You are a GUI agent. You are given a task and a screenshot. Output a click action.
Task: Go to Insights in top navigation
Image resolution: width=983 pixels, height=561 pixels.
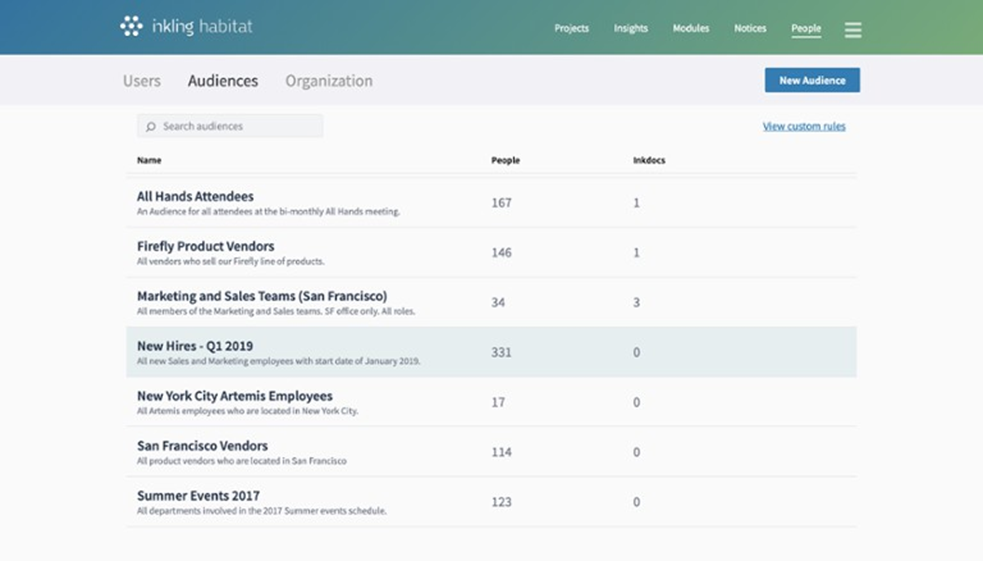(630, 29)
